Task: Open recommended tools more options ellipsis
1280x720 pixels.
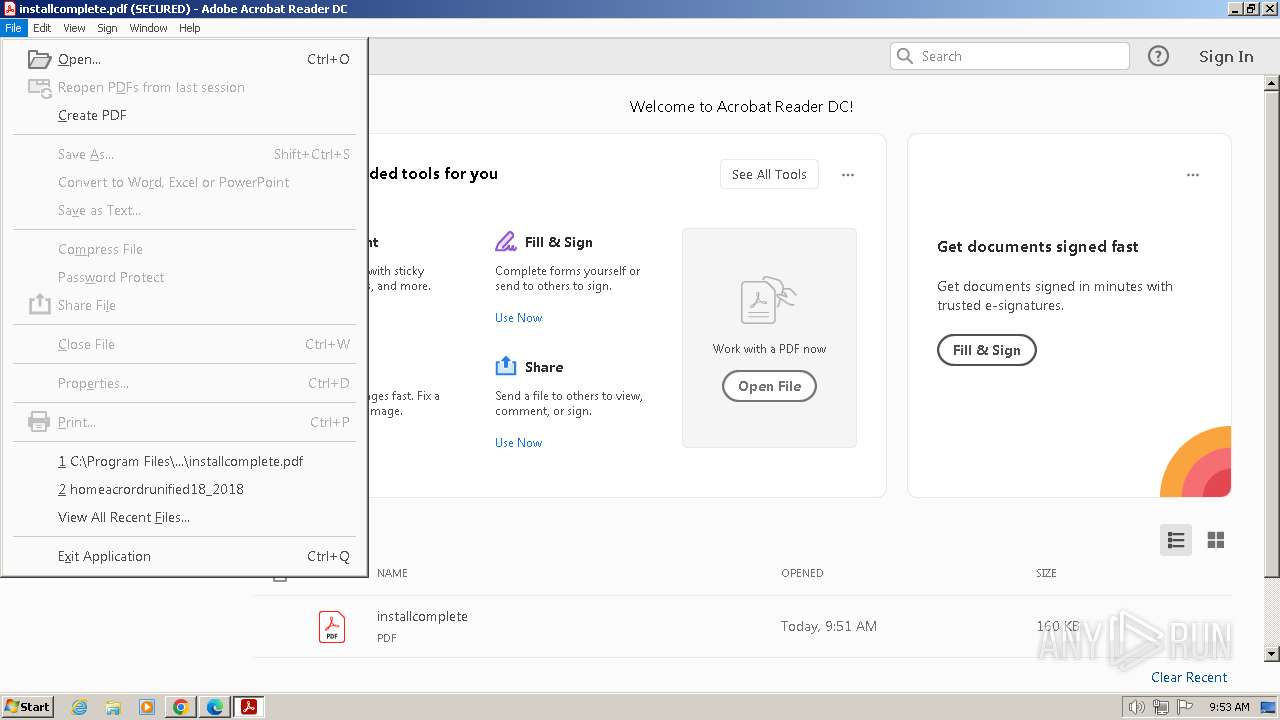Action: coord(848,175)
